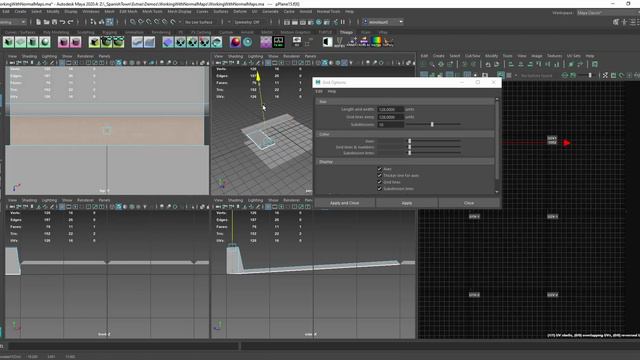Screen dimensions: 640x360
Task: Click the teal ring shelf icon
Action: [x=247, y=42]
